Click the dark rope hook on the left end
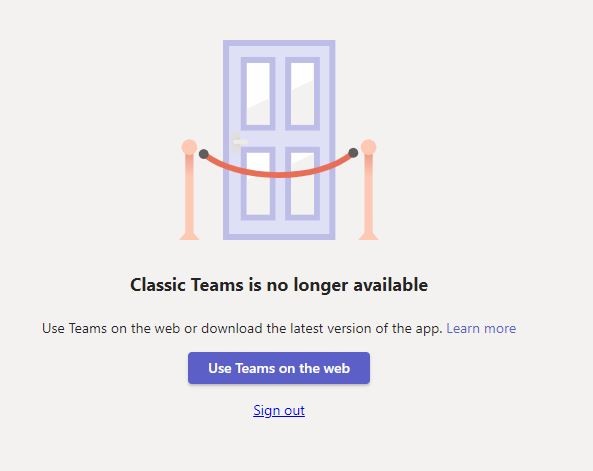This screenshot has height=471, width=593. 203,154
